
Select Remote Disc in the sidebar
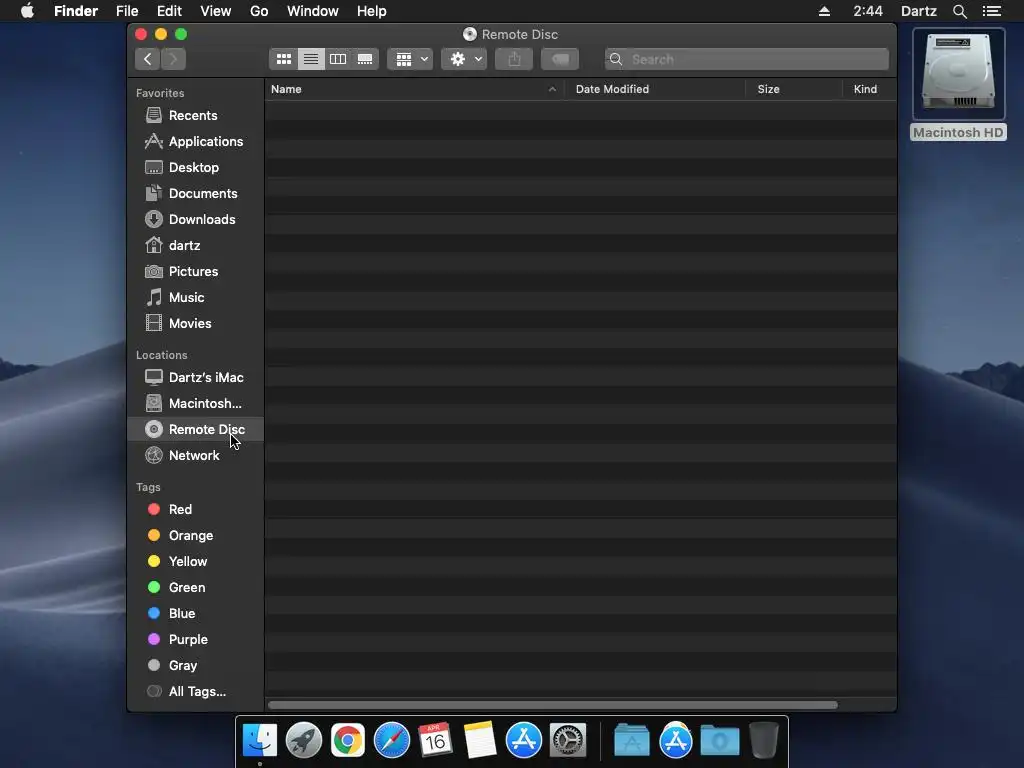195,430
